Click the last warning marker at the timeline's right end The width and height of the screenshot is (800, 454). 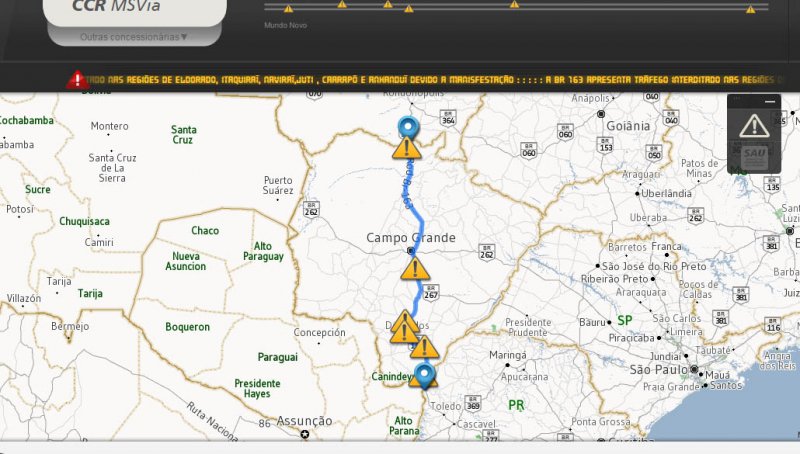click(x=751, y=9)
